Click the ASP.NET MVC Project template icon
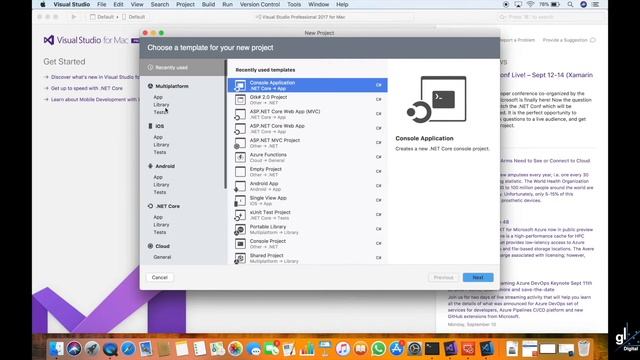Screen dimensions: 640x360 [x=240, y=143]
